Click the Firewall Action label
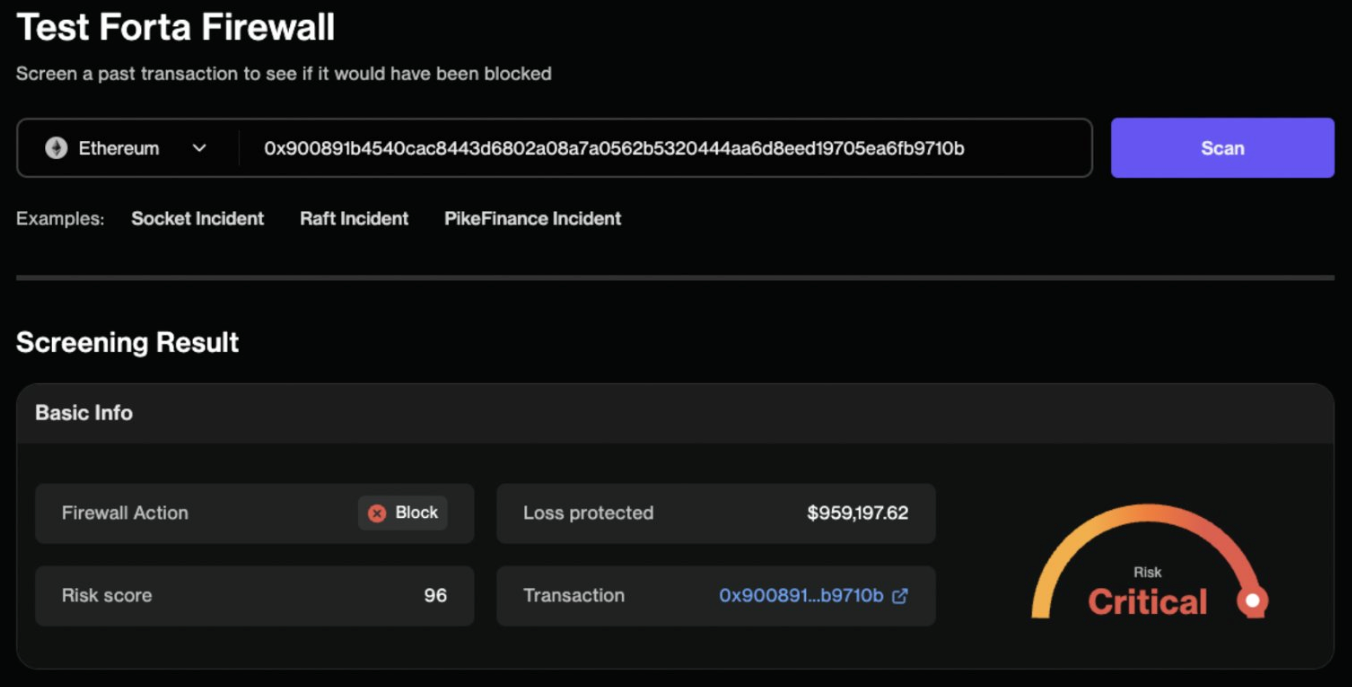Viewport: 1352px width, 687px height. point(125,513)
